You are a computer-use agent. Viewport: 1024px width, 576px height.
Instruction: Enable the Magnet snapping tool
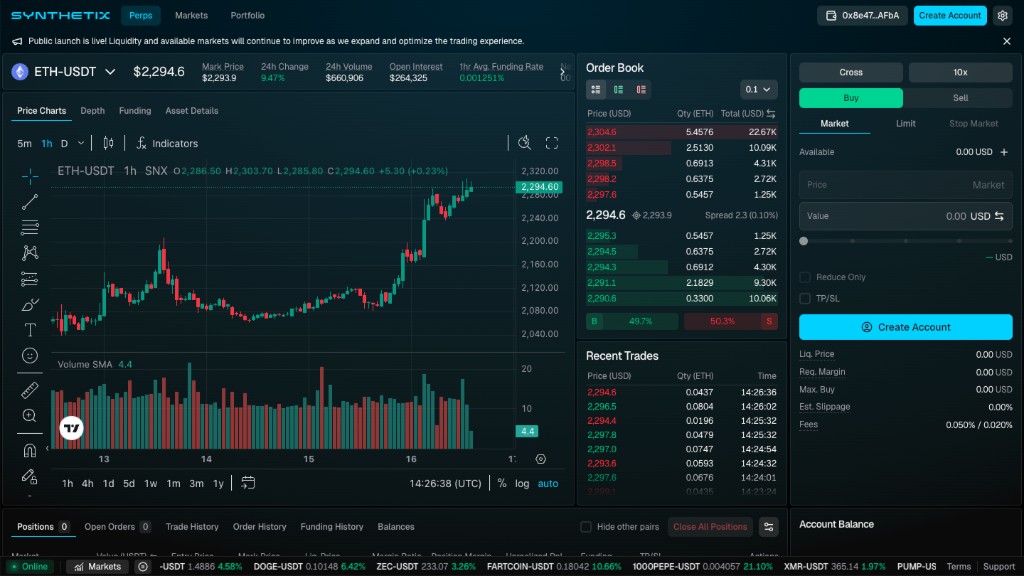29,450
